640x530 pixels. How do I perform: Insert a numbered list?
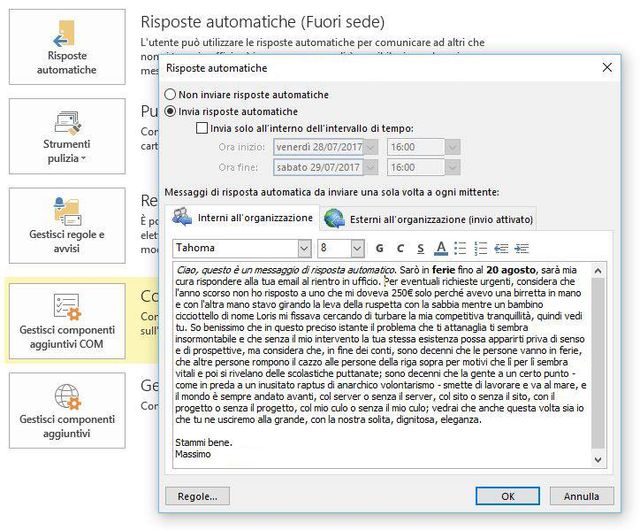(x=481, y=248)
